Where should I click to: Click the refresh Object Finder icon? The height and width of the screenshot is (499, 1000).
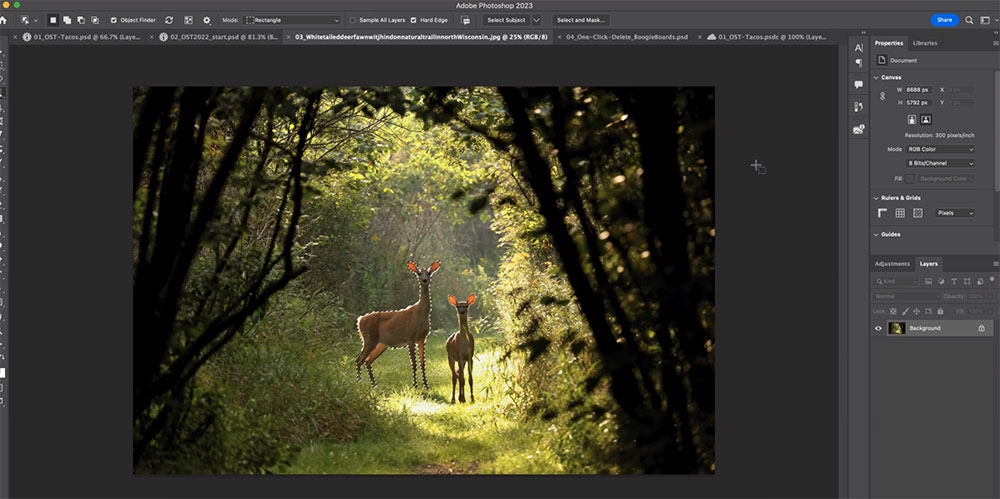pos(169,19)
